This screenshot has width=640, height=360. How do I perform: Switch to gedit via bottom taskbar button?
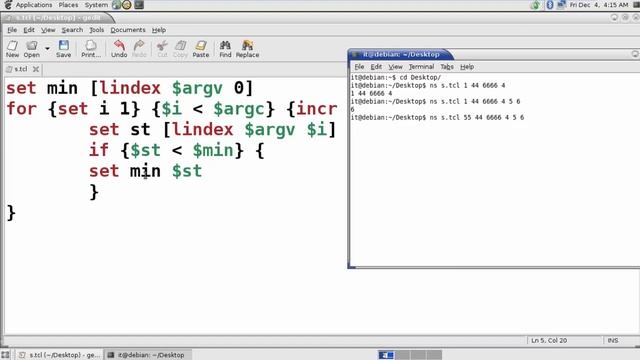pos(59,355)
